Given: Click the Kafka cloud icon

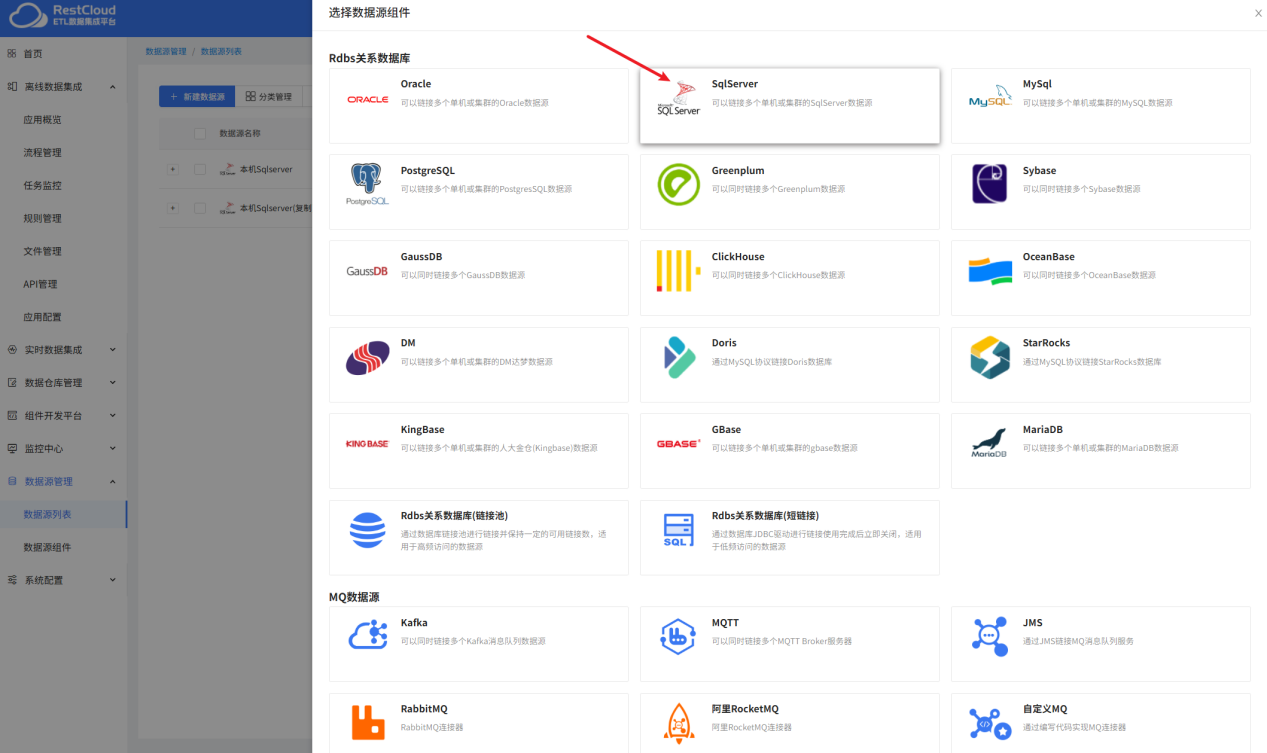Looking at the screenshot, I should point(367,635).
